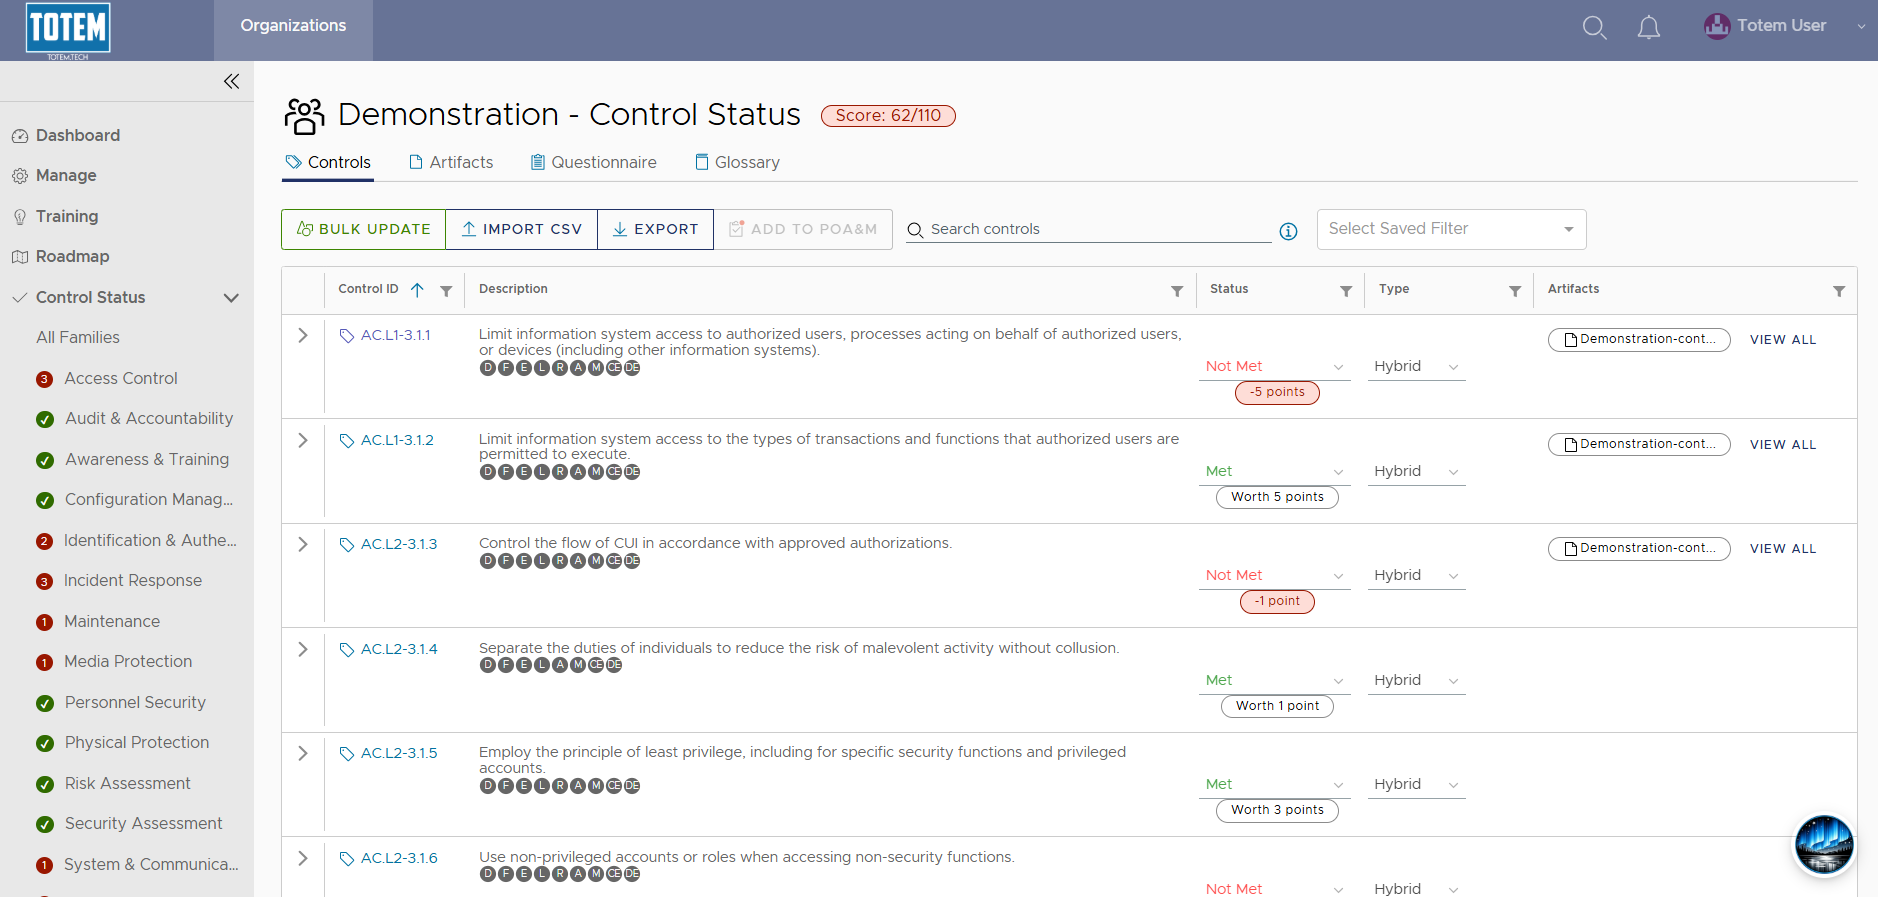Click the Roadmap map icon
Screen dimensions: 1878x897
[20, 257]
